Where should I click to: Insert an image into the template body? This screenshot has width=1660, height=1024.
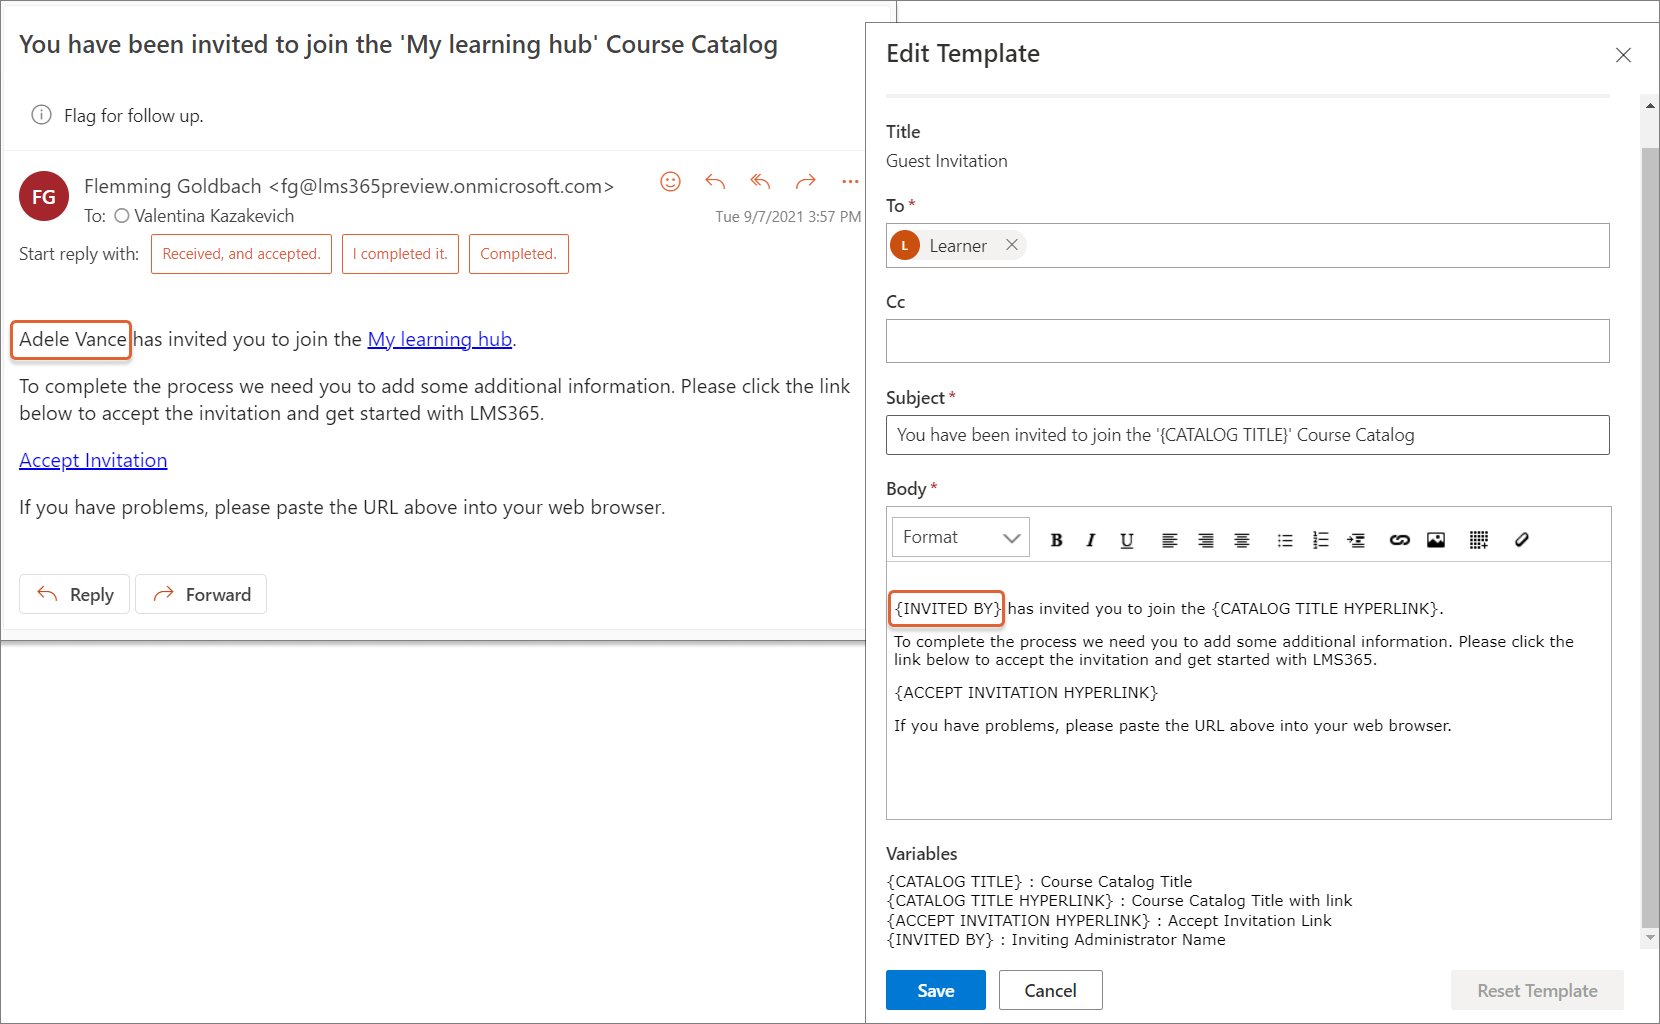1436,540
